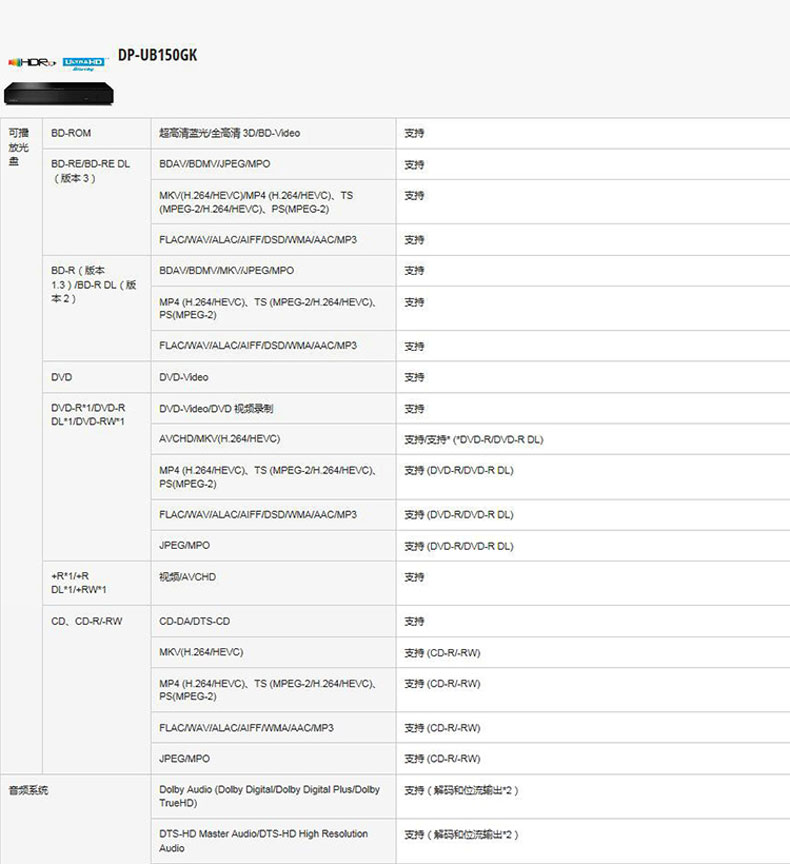Click the HDR10+ logo icon
The image size is (790, 864).
[x=30, y=63]
